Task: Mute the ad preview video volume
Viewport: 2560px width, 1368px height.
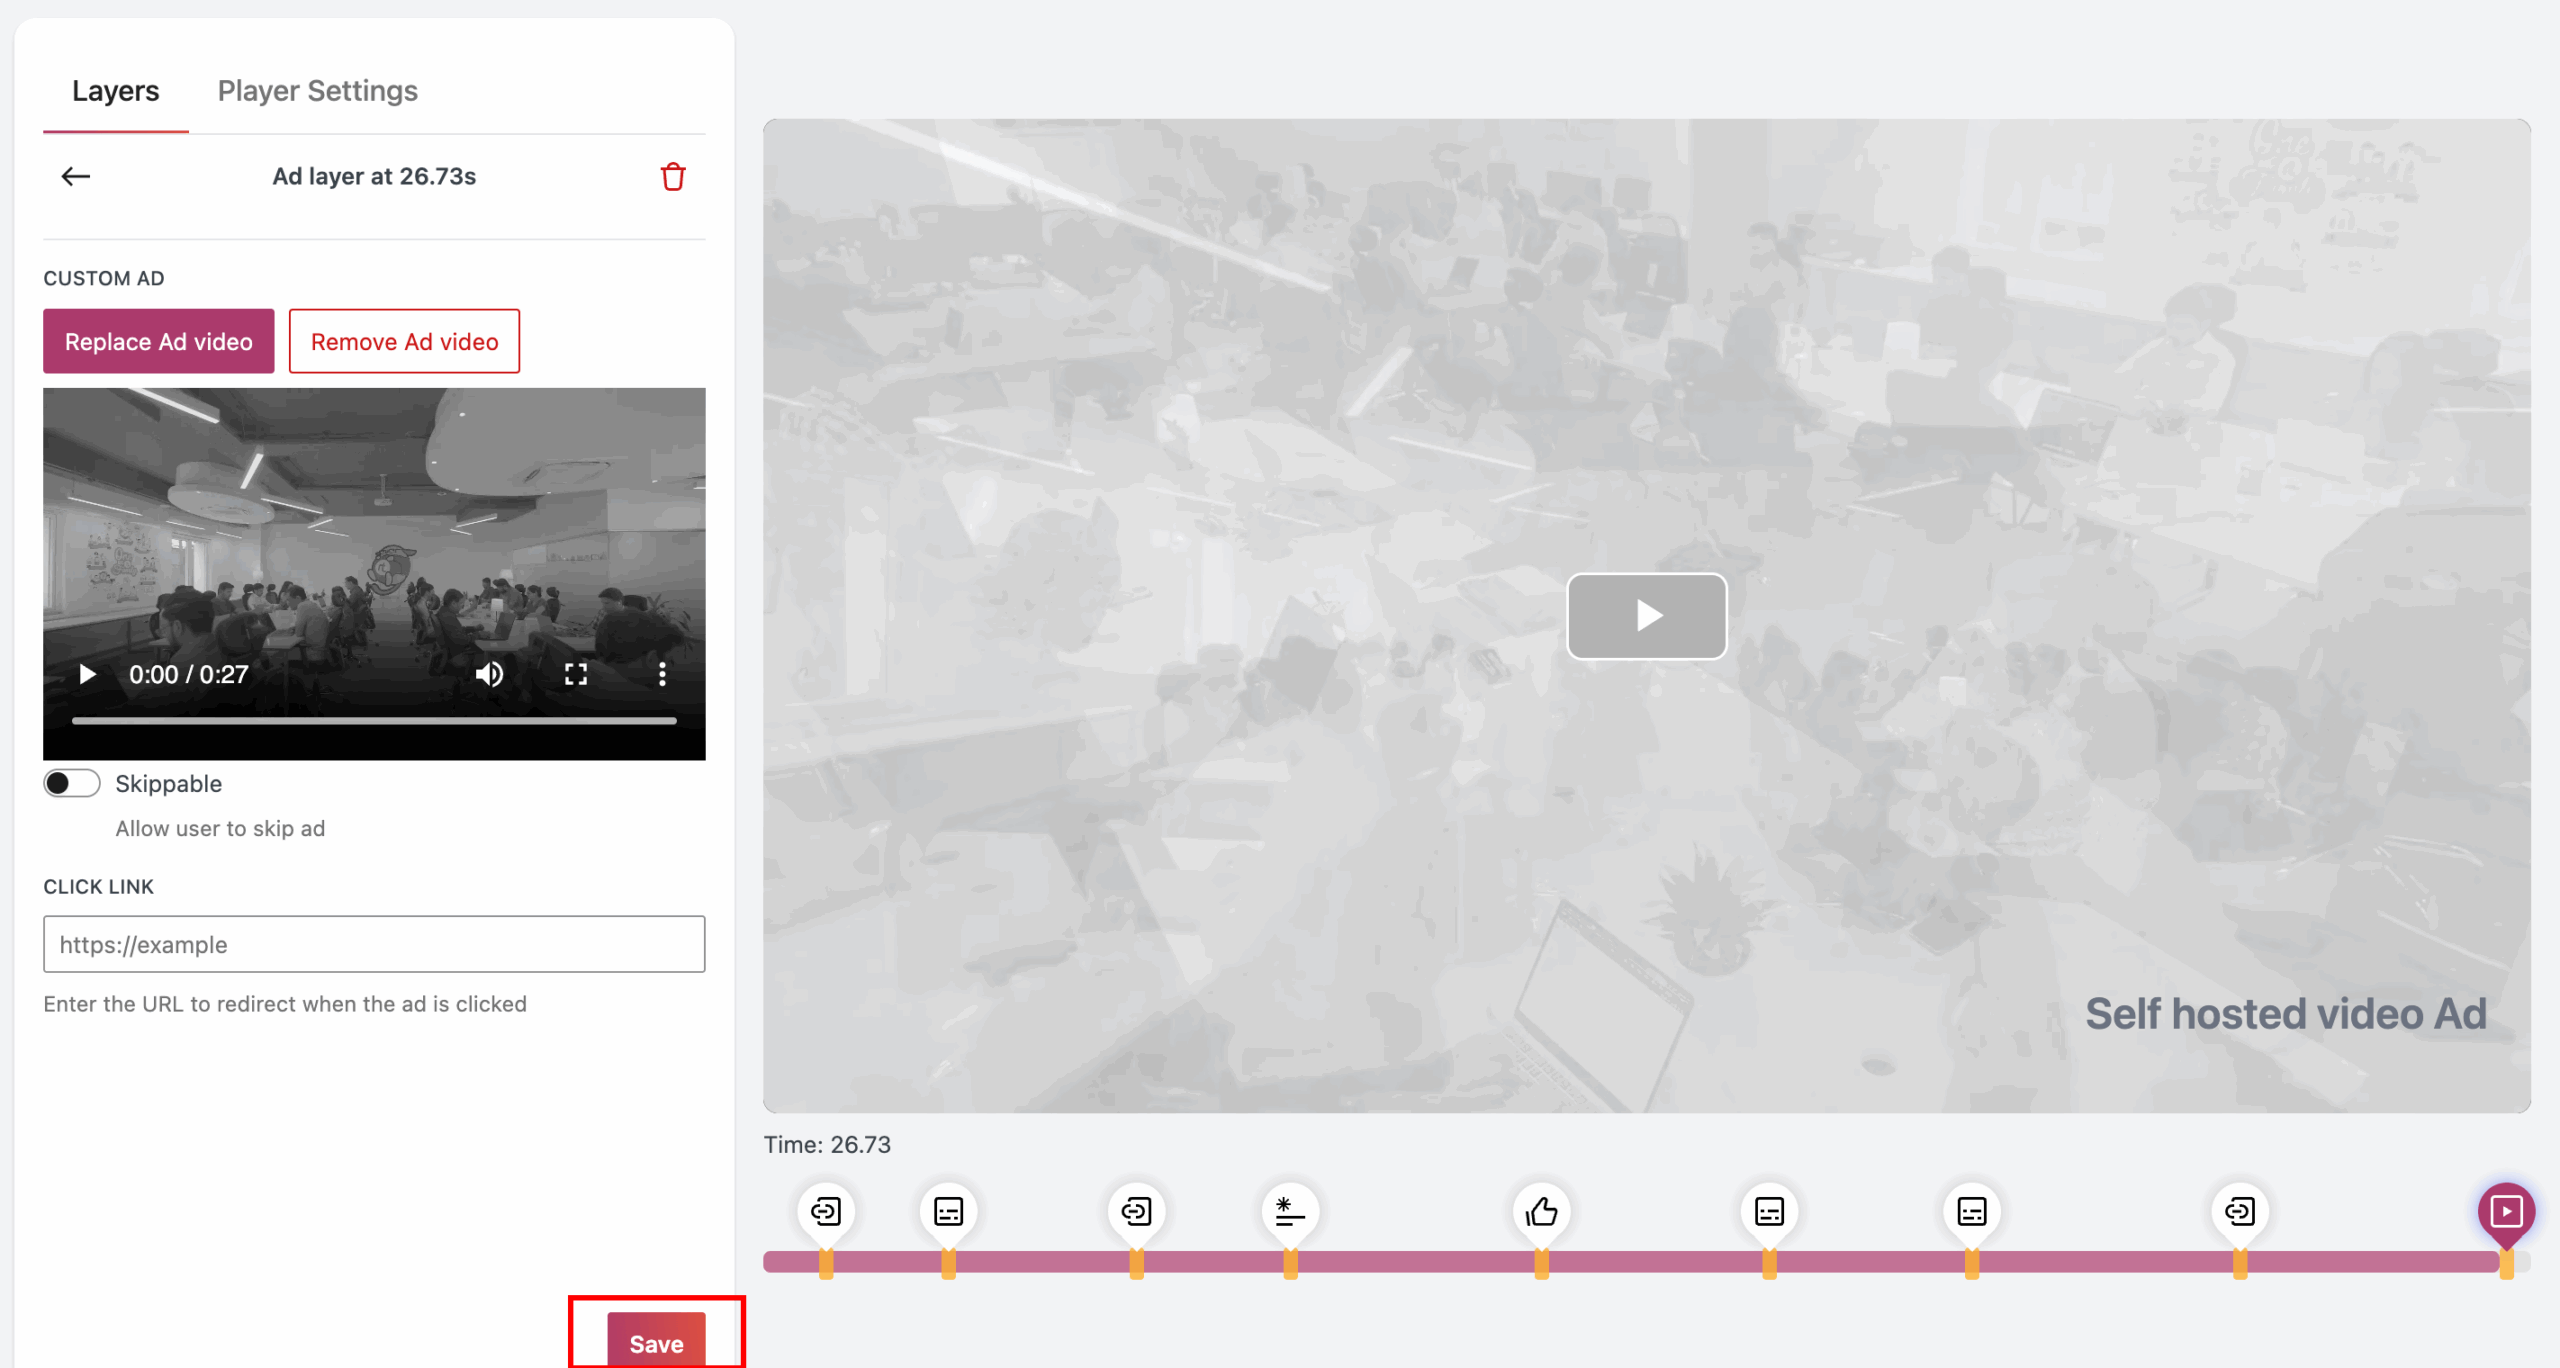Action: click(x=489, y=675)
